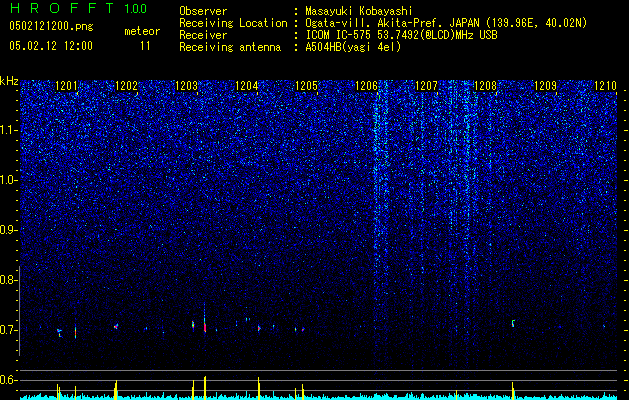The height and width of the screenshot is (400, 629).
Task: Click the 1208 time marker
Action: [x=485, y=86]
